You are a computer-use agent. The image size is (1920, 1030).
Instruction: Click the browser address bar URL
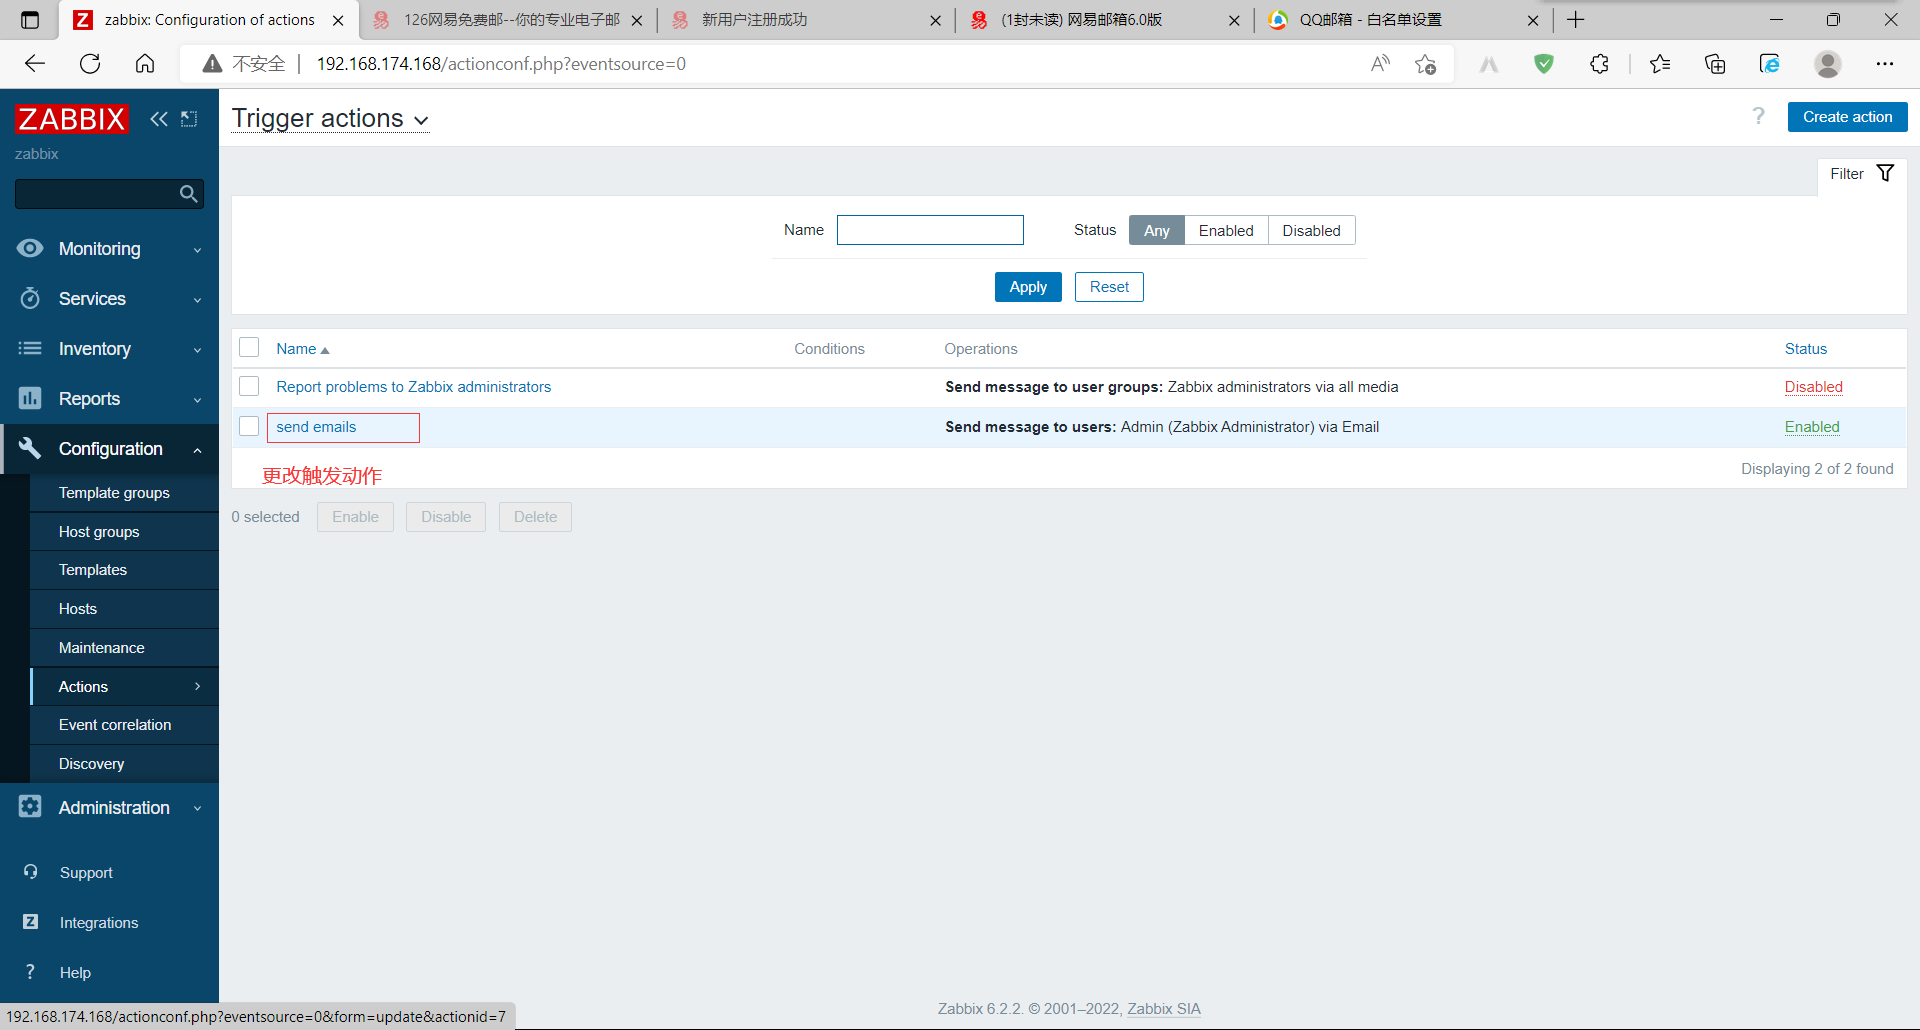[x=501, y=64]
